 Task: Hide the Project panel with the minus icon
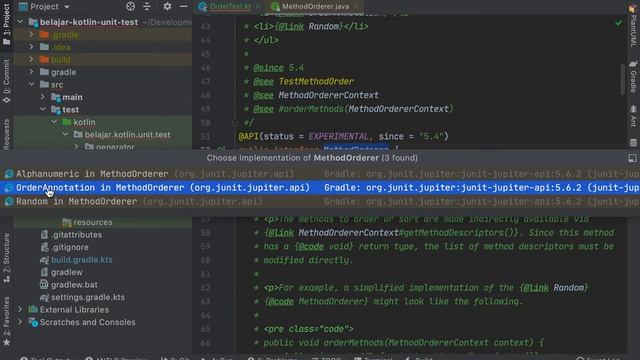[x=184, y=6]
